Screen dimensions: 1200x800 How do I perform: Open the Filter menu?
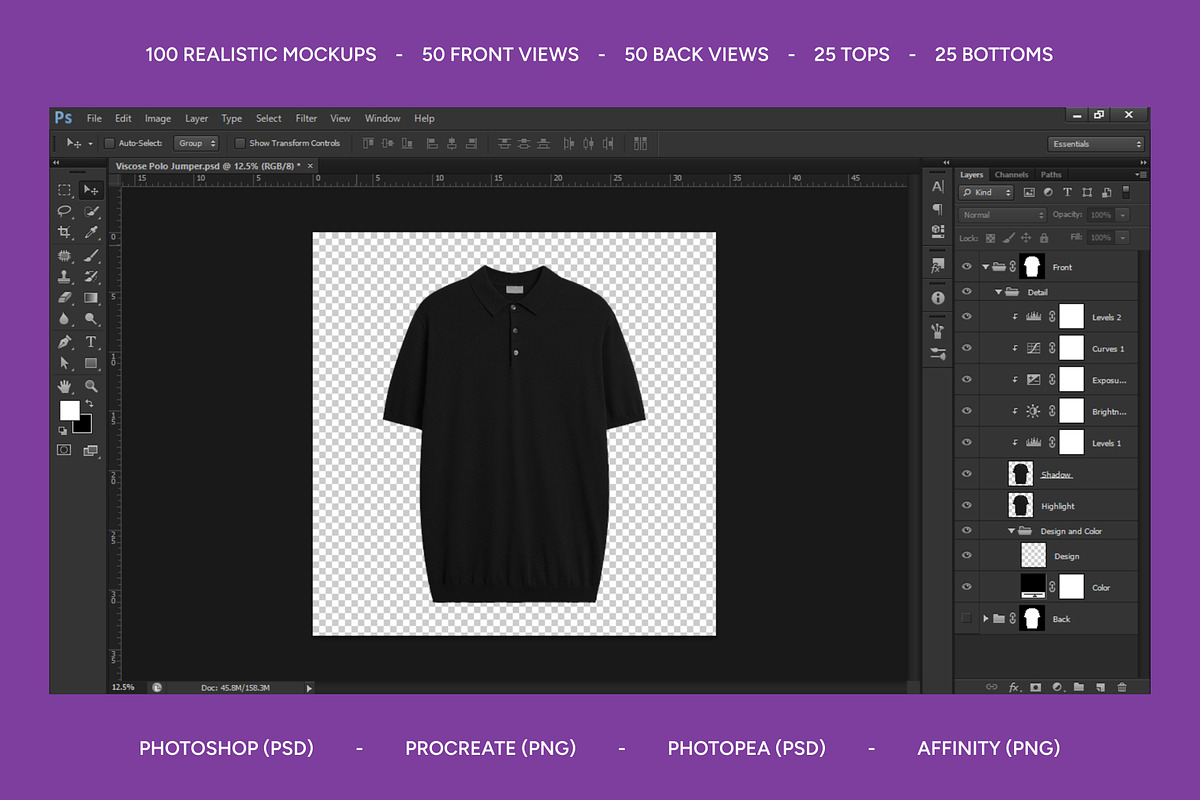click(x=306, y=118)
